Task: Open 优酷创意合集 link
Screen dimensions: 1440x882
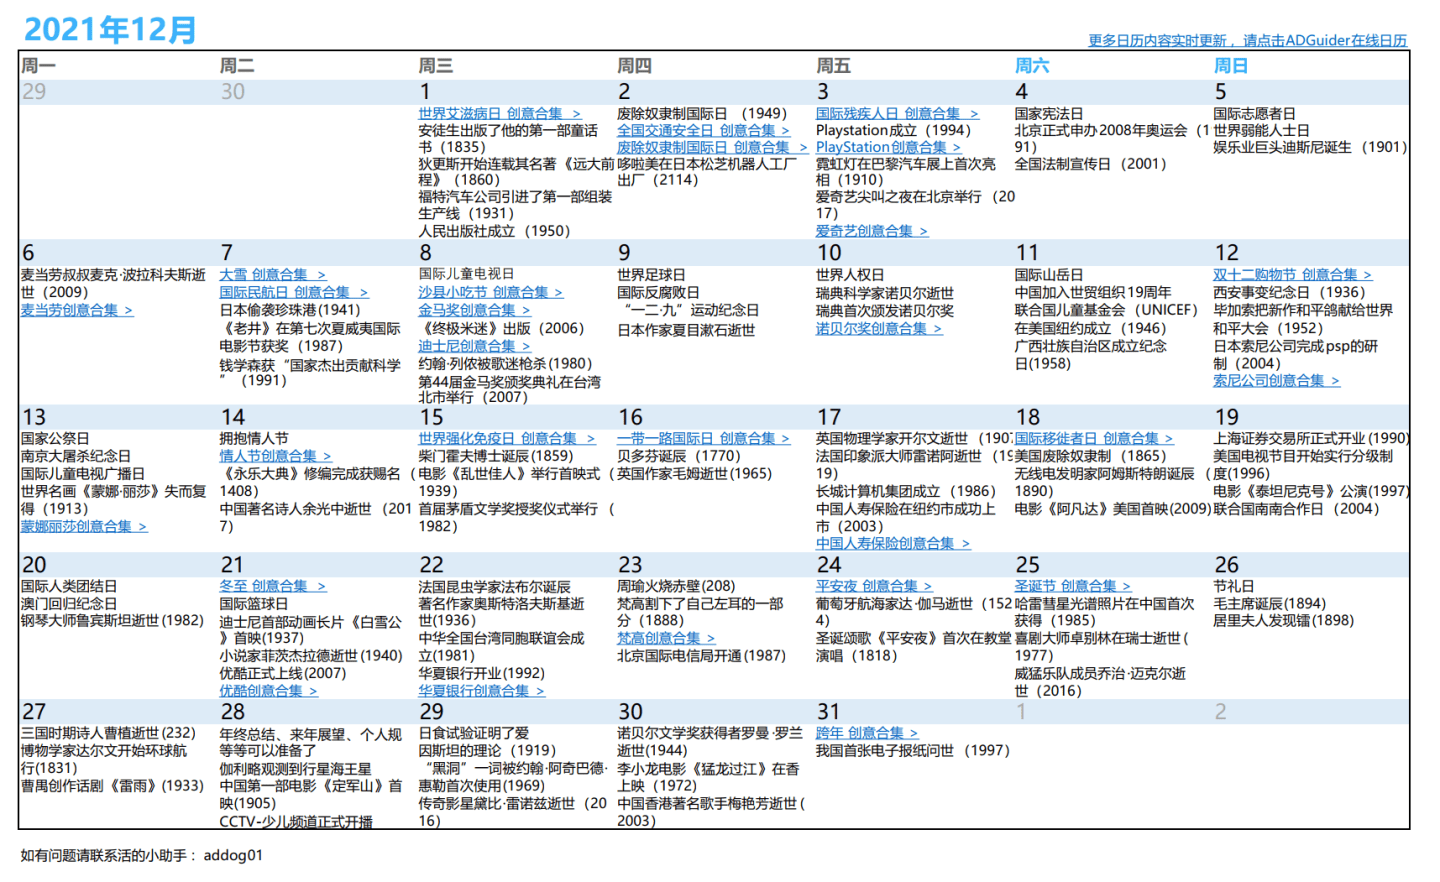Action: [x=268, y=690]
